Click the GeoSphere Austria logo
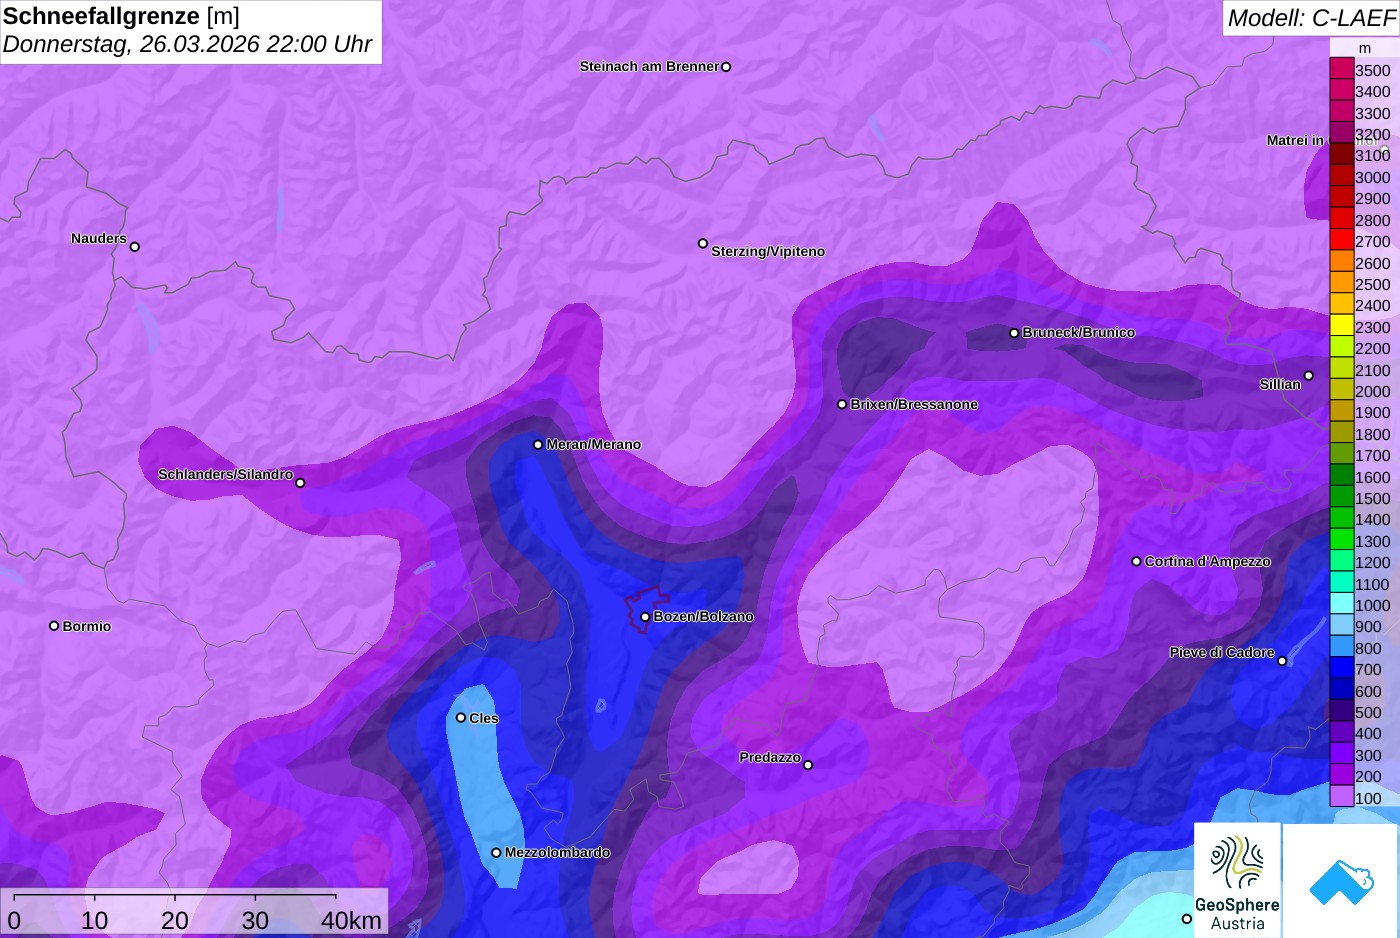The image size is (1400, 938). point(1237,880)
